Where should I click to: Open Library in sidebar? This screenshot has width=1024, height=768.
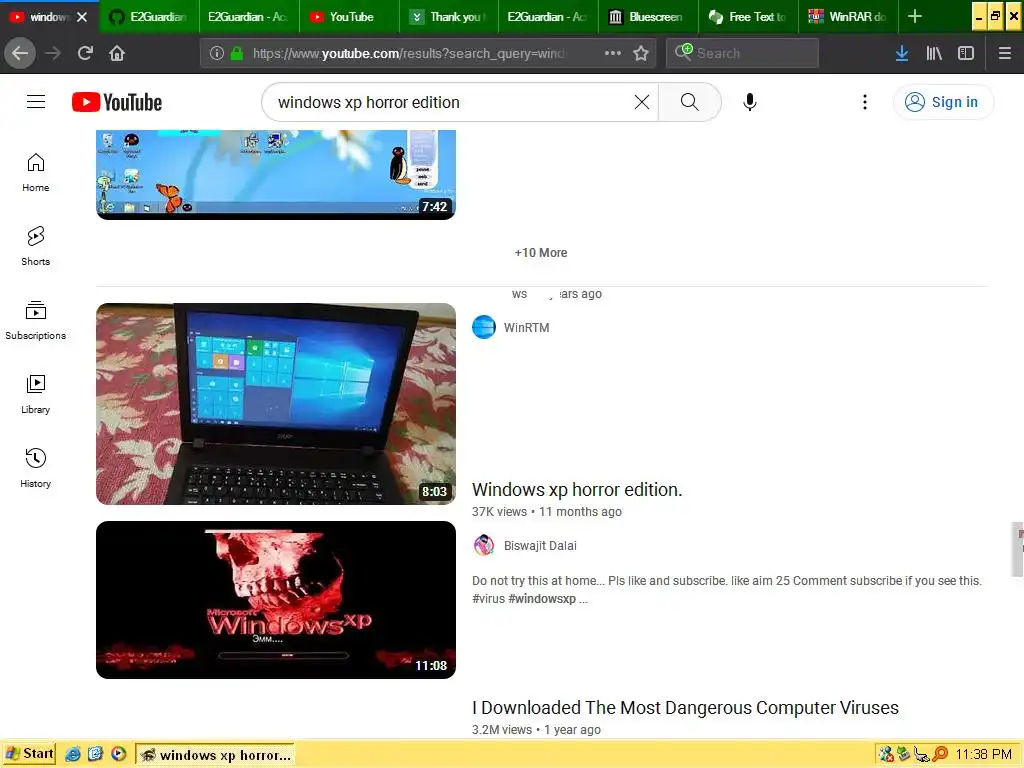pos(35,394)
